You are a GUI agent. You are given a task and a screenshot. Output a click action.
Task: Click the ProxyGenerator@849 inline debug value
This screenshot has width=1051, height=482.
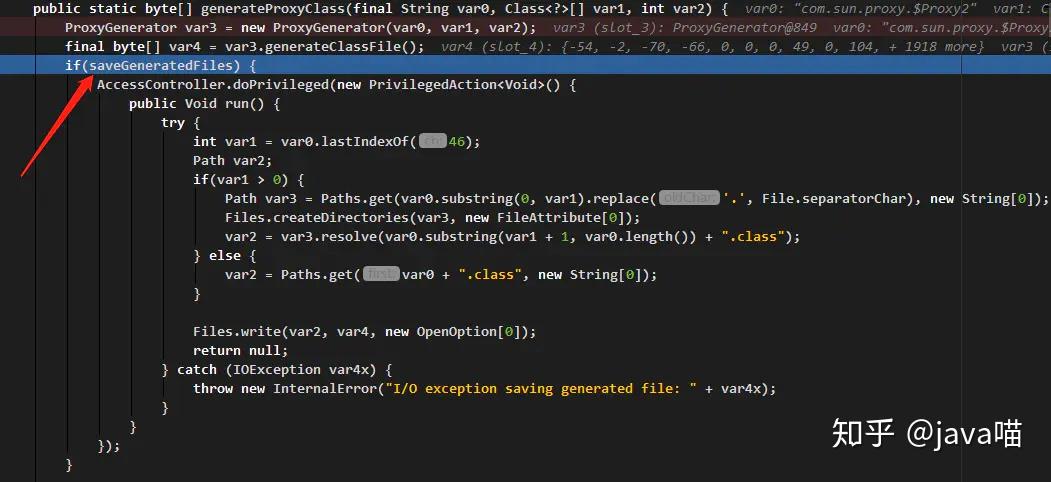tap(745, 27)
